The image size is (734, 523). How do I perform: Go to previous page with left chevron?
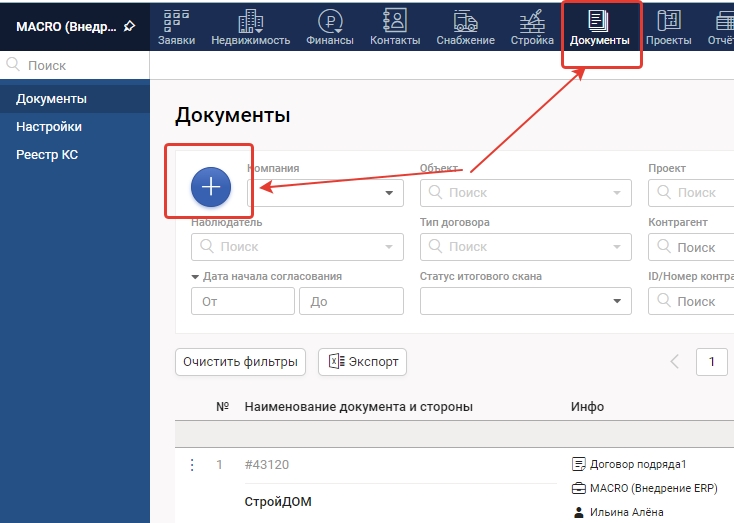[x=675, y=362]
